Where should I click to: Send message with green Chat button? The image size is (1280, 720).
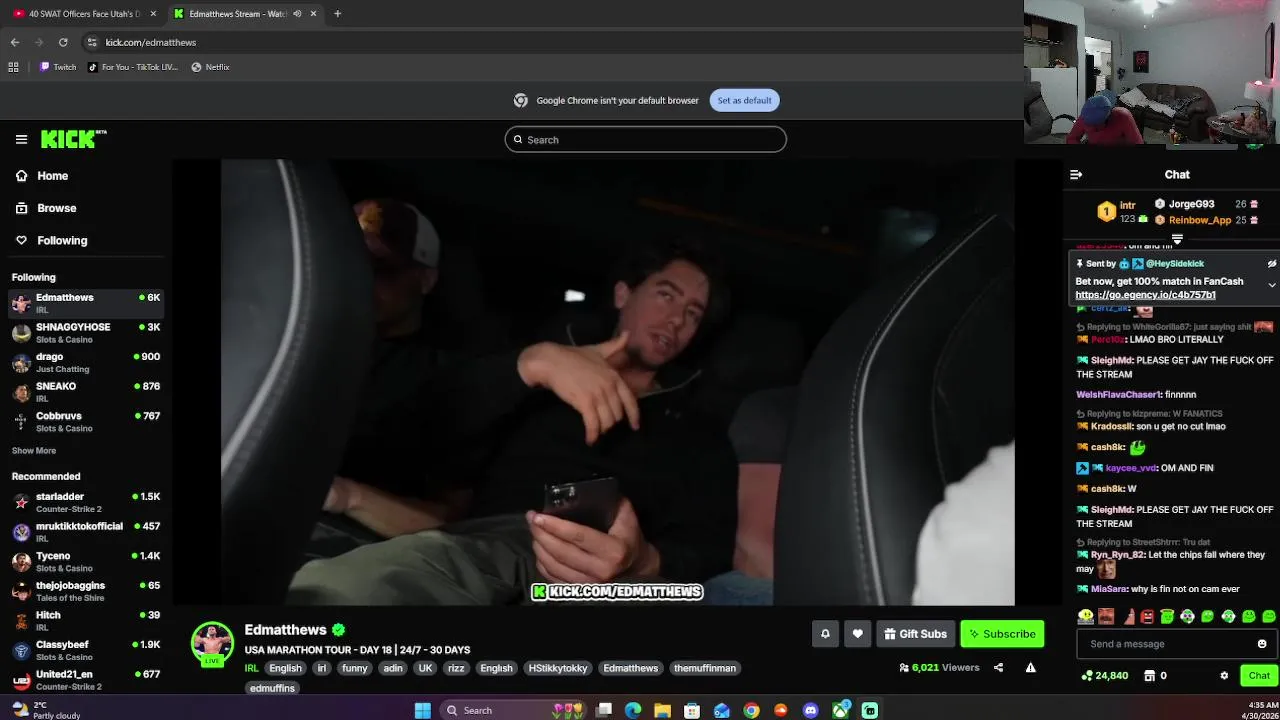(1259, 676)
